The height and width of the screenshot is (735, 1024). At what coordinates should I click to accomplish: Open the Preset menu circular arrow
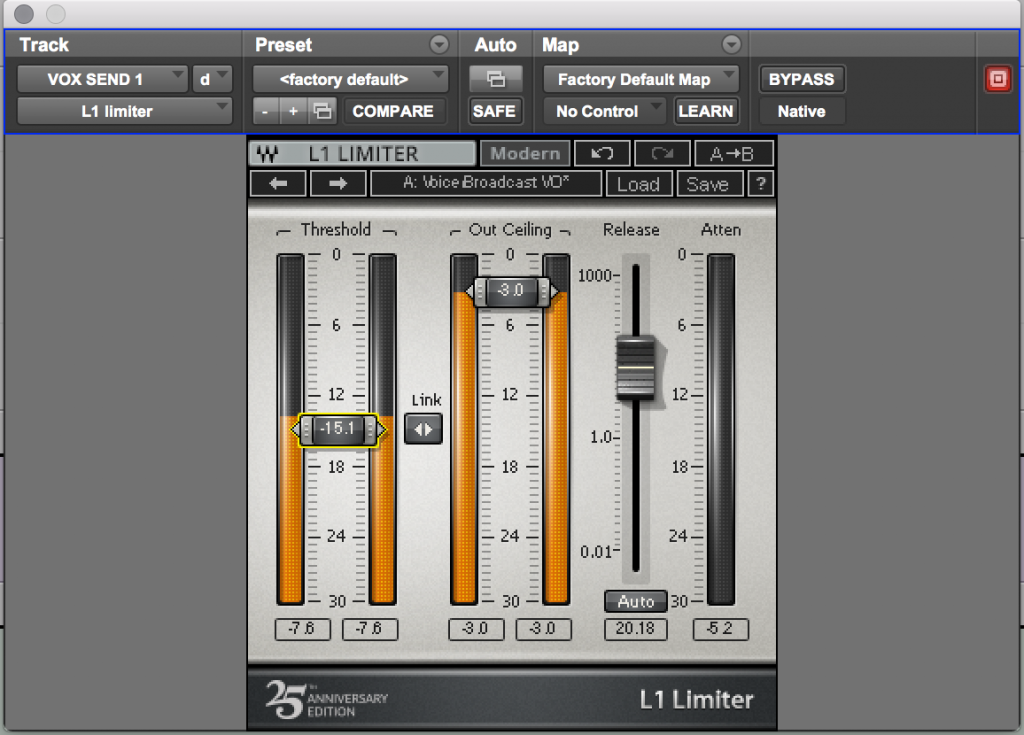point(440,44)
